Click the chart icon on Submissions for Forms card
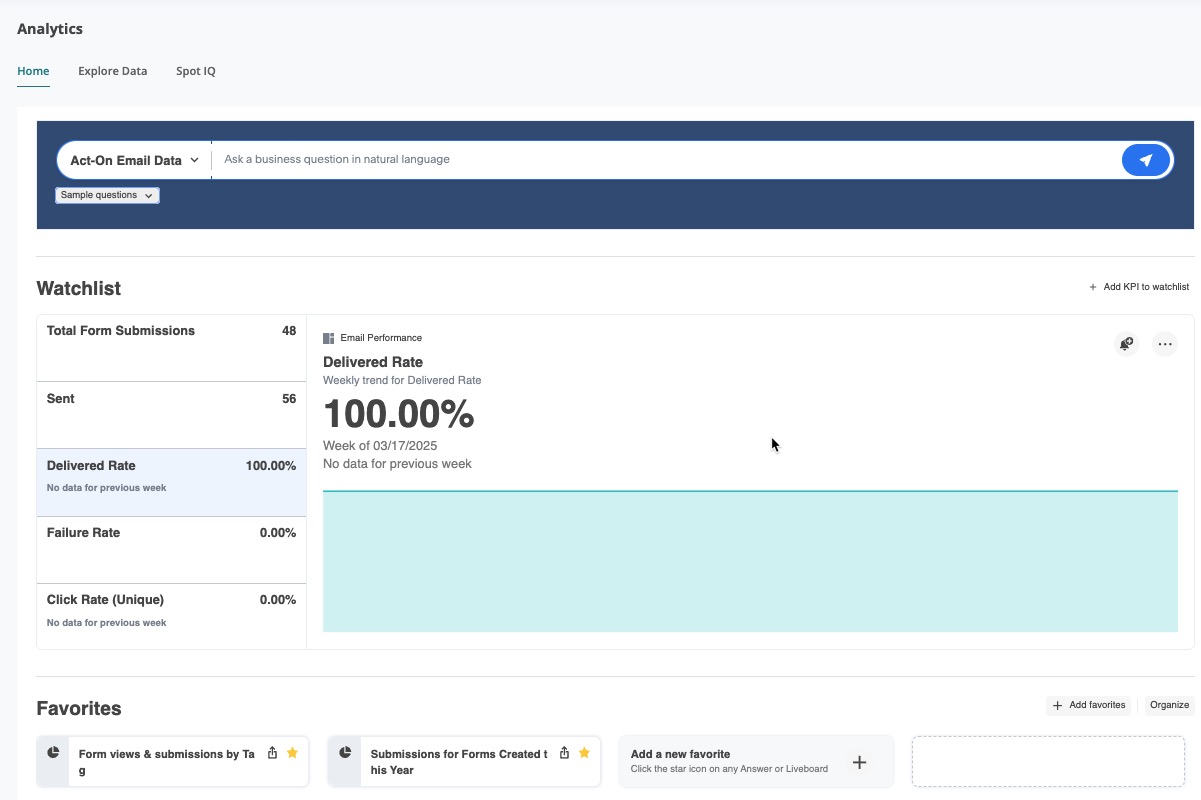Viewport: 1201px width, 800px height. [x=345, y=752]
